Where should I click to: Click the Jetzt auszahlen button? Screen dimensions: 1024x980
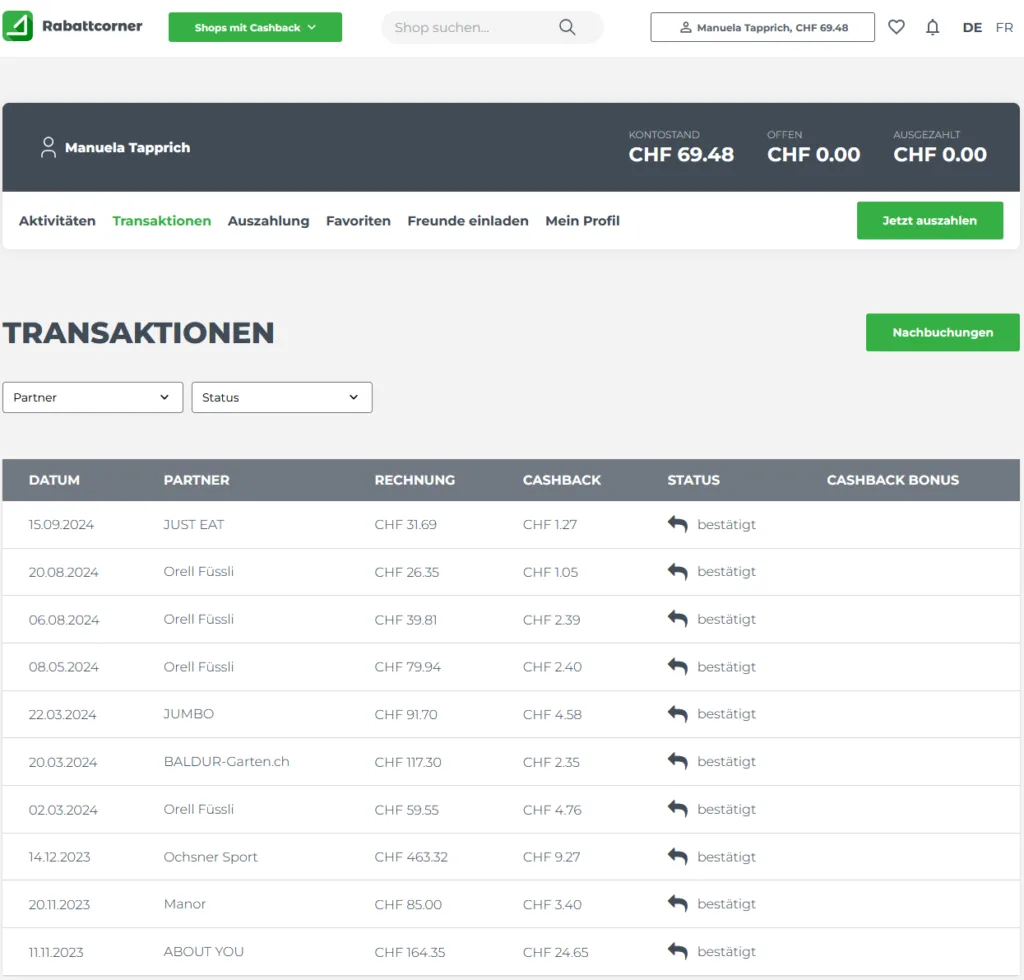point(929,221)
